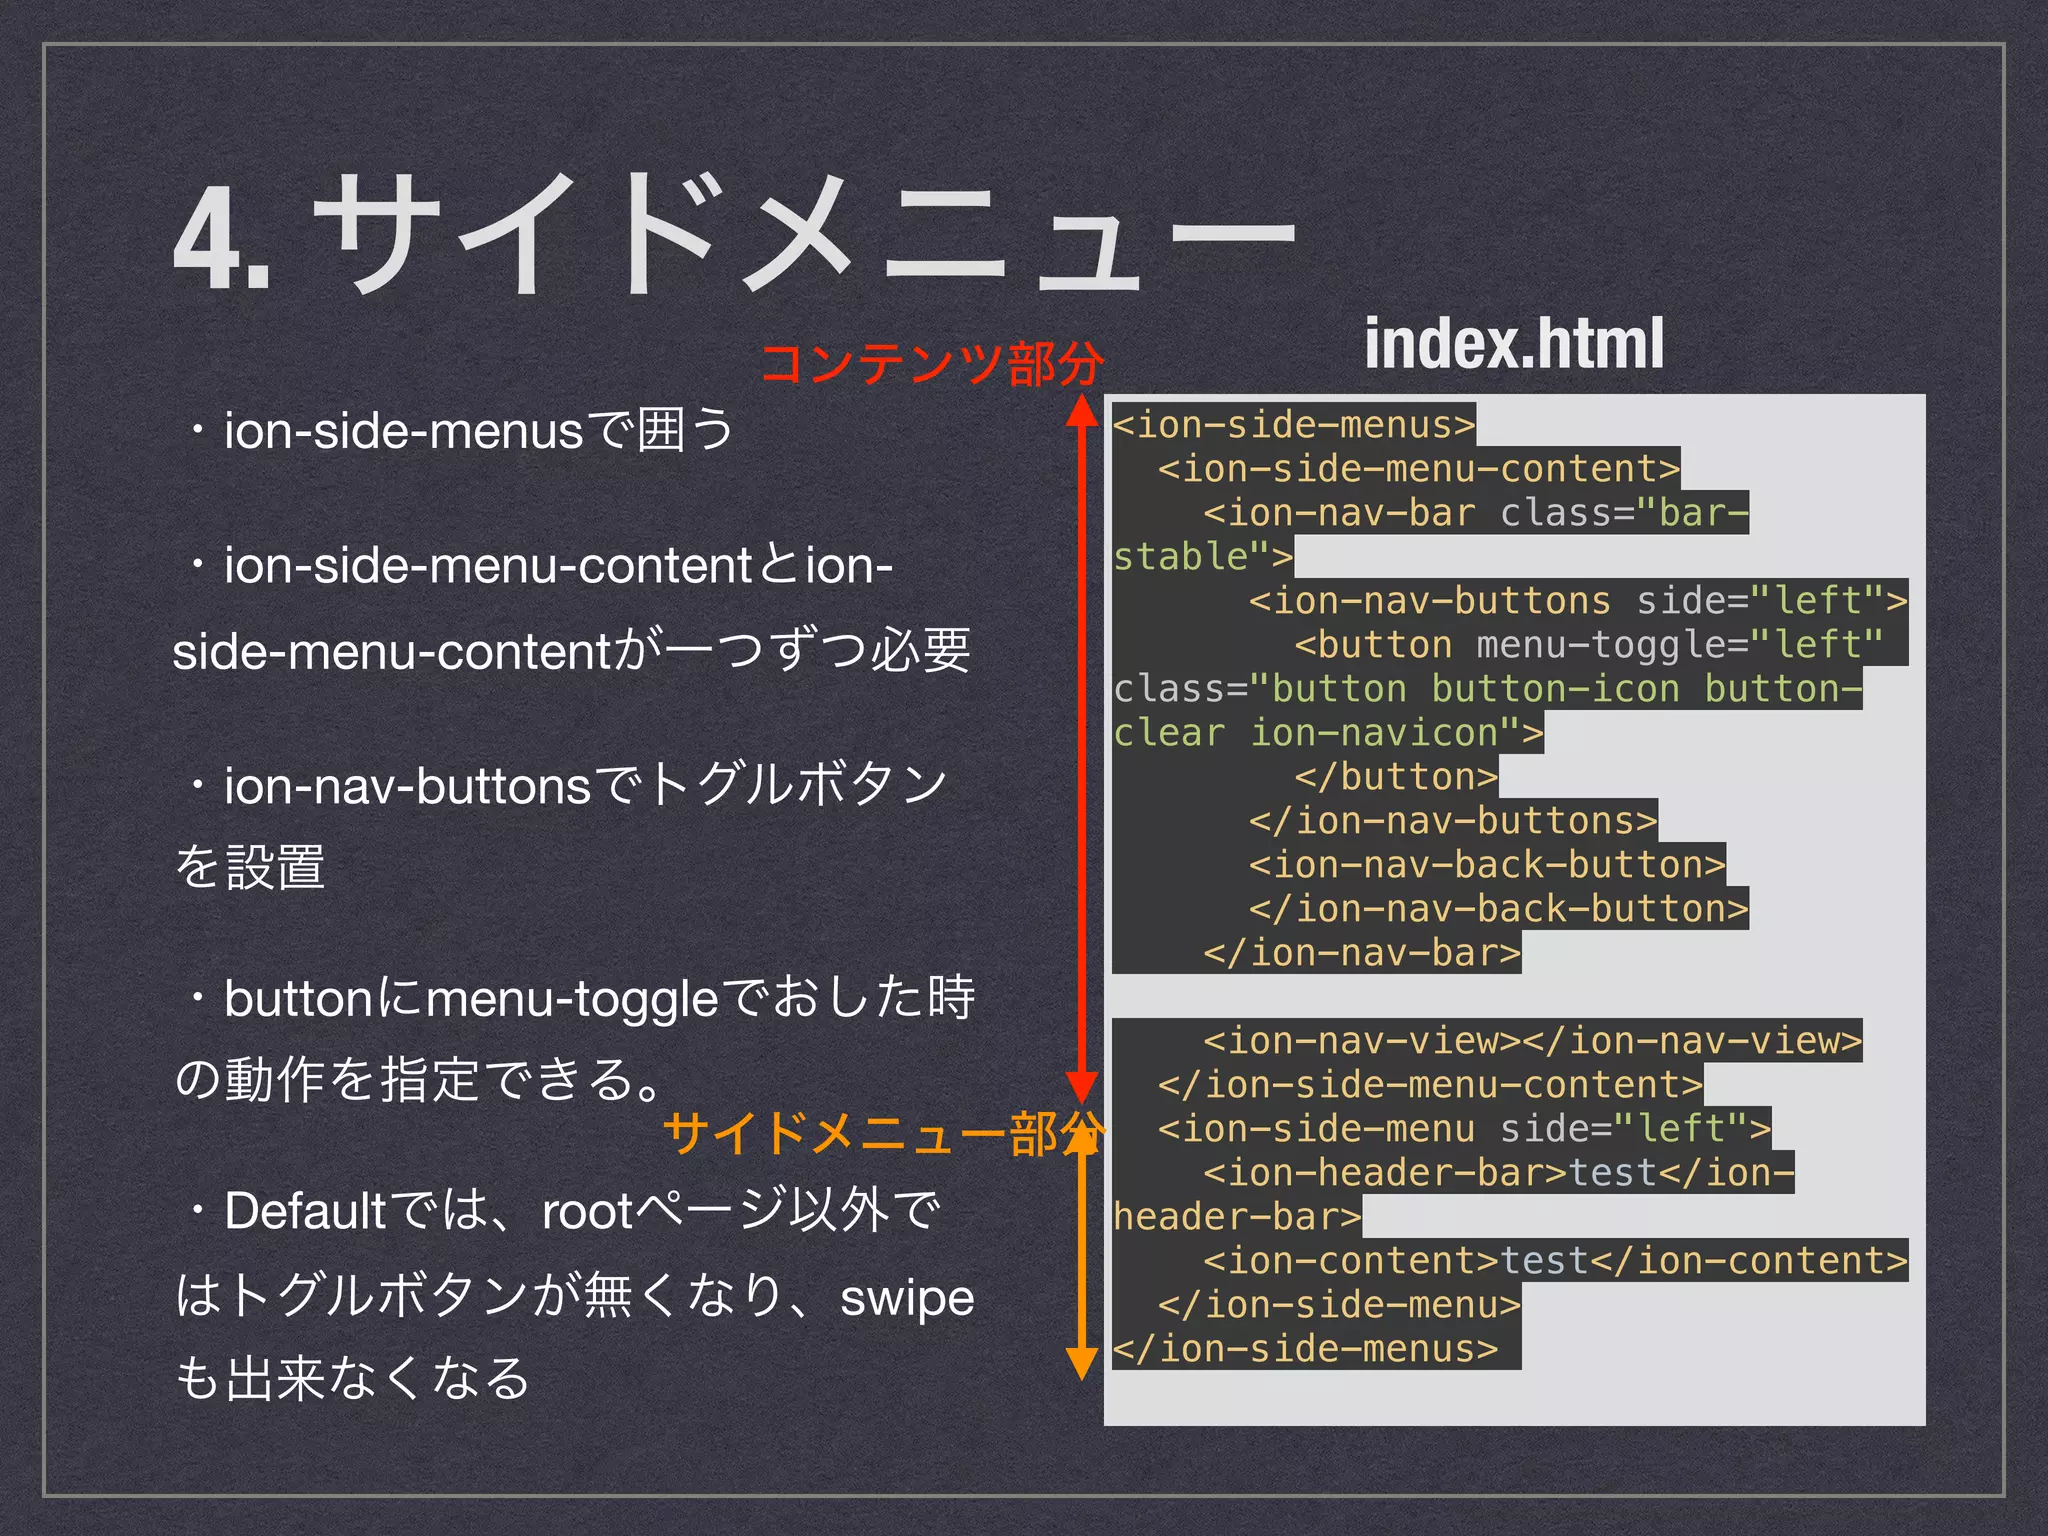
Task: Click code '<button menu-toggle="left"'
Action: click(x=1589, y=644)
